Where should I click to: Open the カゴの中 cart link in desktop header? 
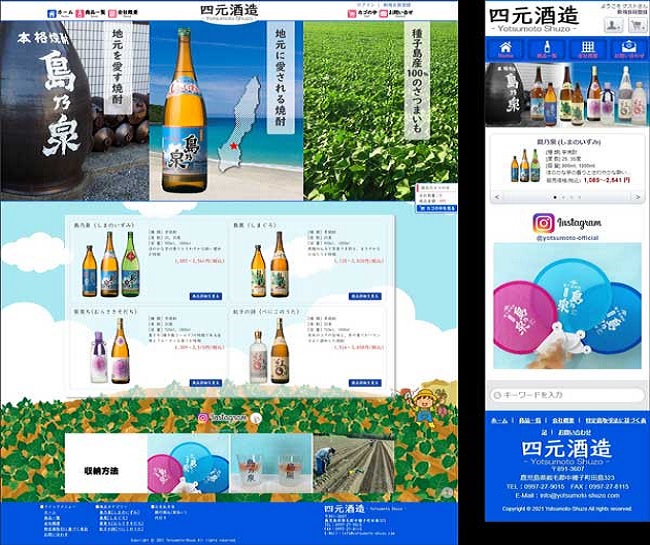pos(362,13)
